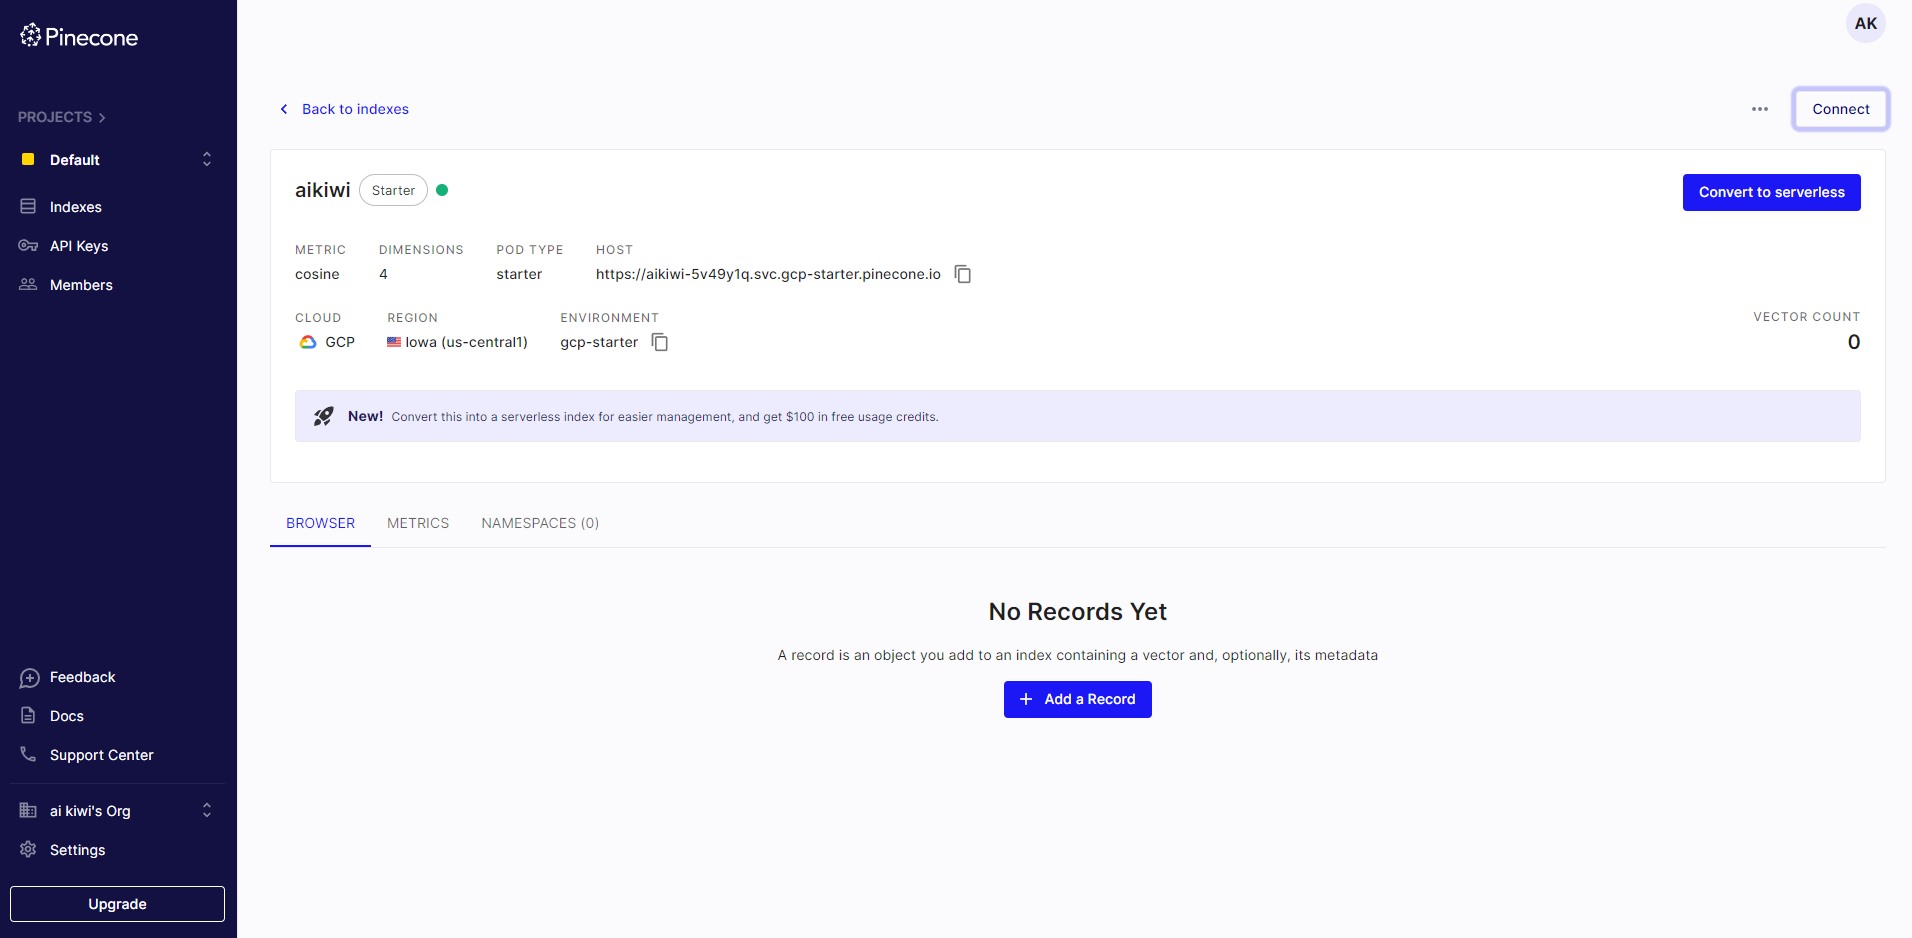Image resolution: width=1912 pixels, height=938 pixels.
Task: Click the back arrow chevron
Action: pyautogui.click(x=284, y=109)
